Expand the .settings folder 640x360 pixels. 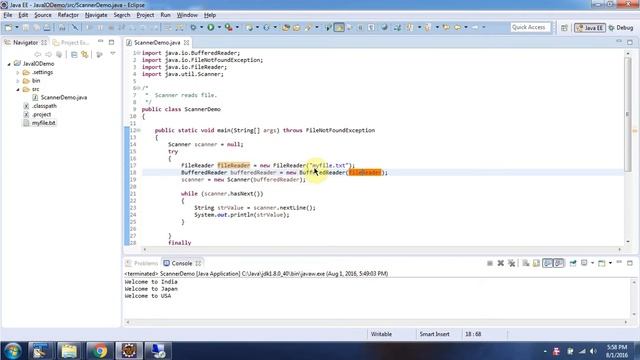(18, 73)
